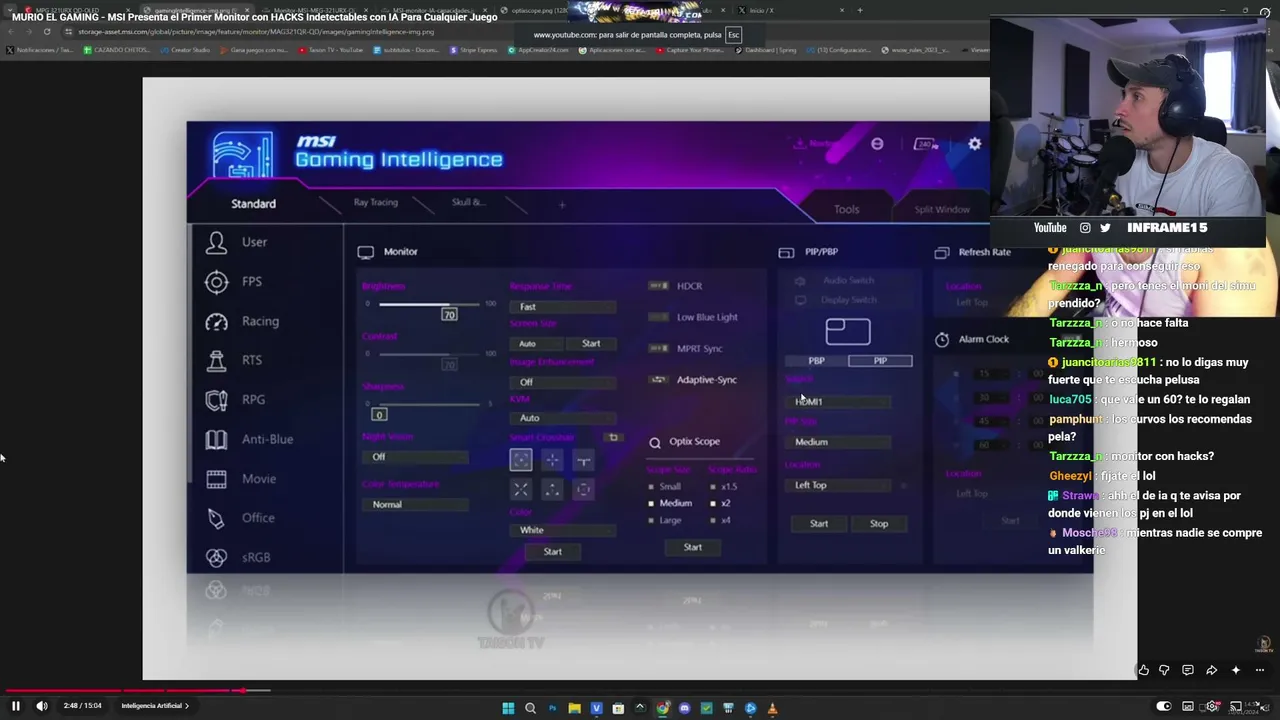Open the Screen Size Auto dropdown
1280x720 pixels.
[x=537, y=344]
